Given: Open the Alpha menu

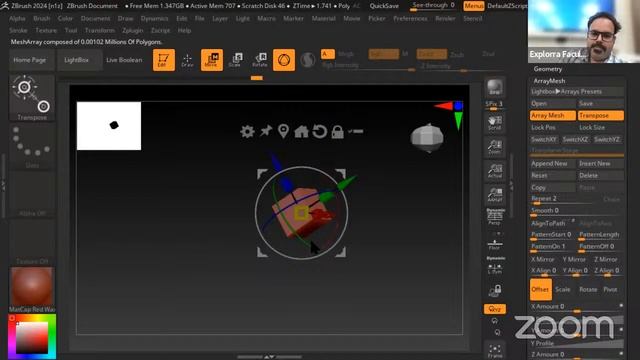Looking at the screenshot, I should 17,18.
